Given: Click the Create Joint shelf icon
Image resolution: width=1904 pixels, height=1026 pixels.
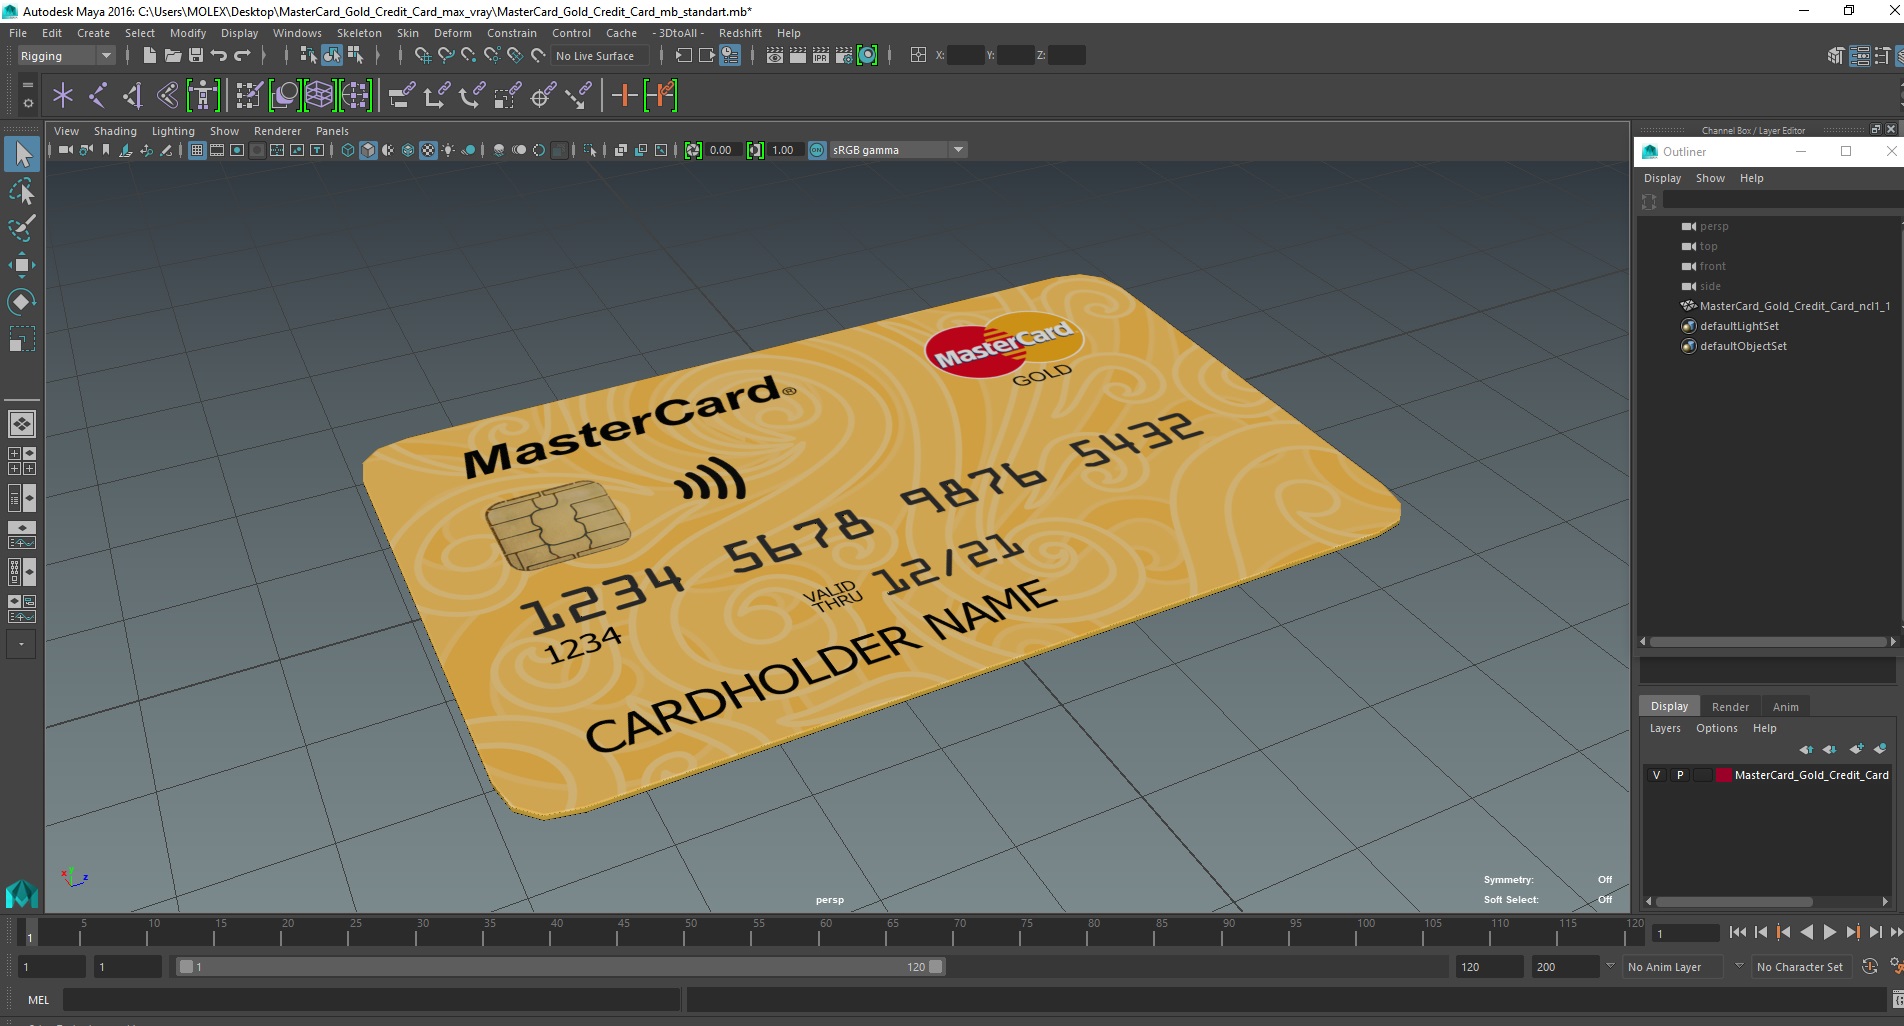Looking at the screenshot, I should 98,96.
